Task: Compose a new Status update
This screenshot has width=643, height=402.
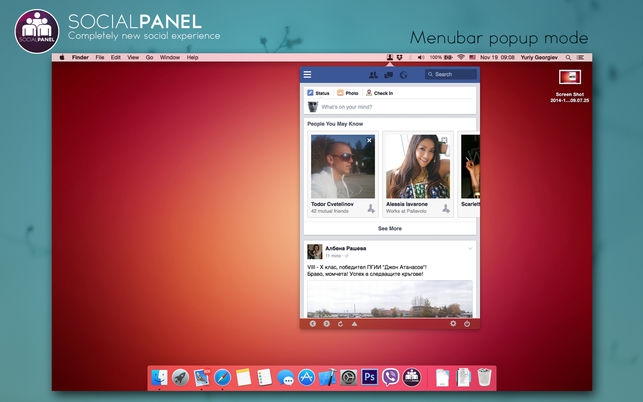Action: [x=319, y=93]
